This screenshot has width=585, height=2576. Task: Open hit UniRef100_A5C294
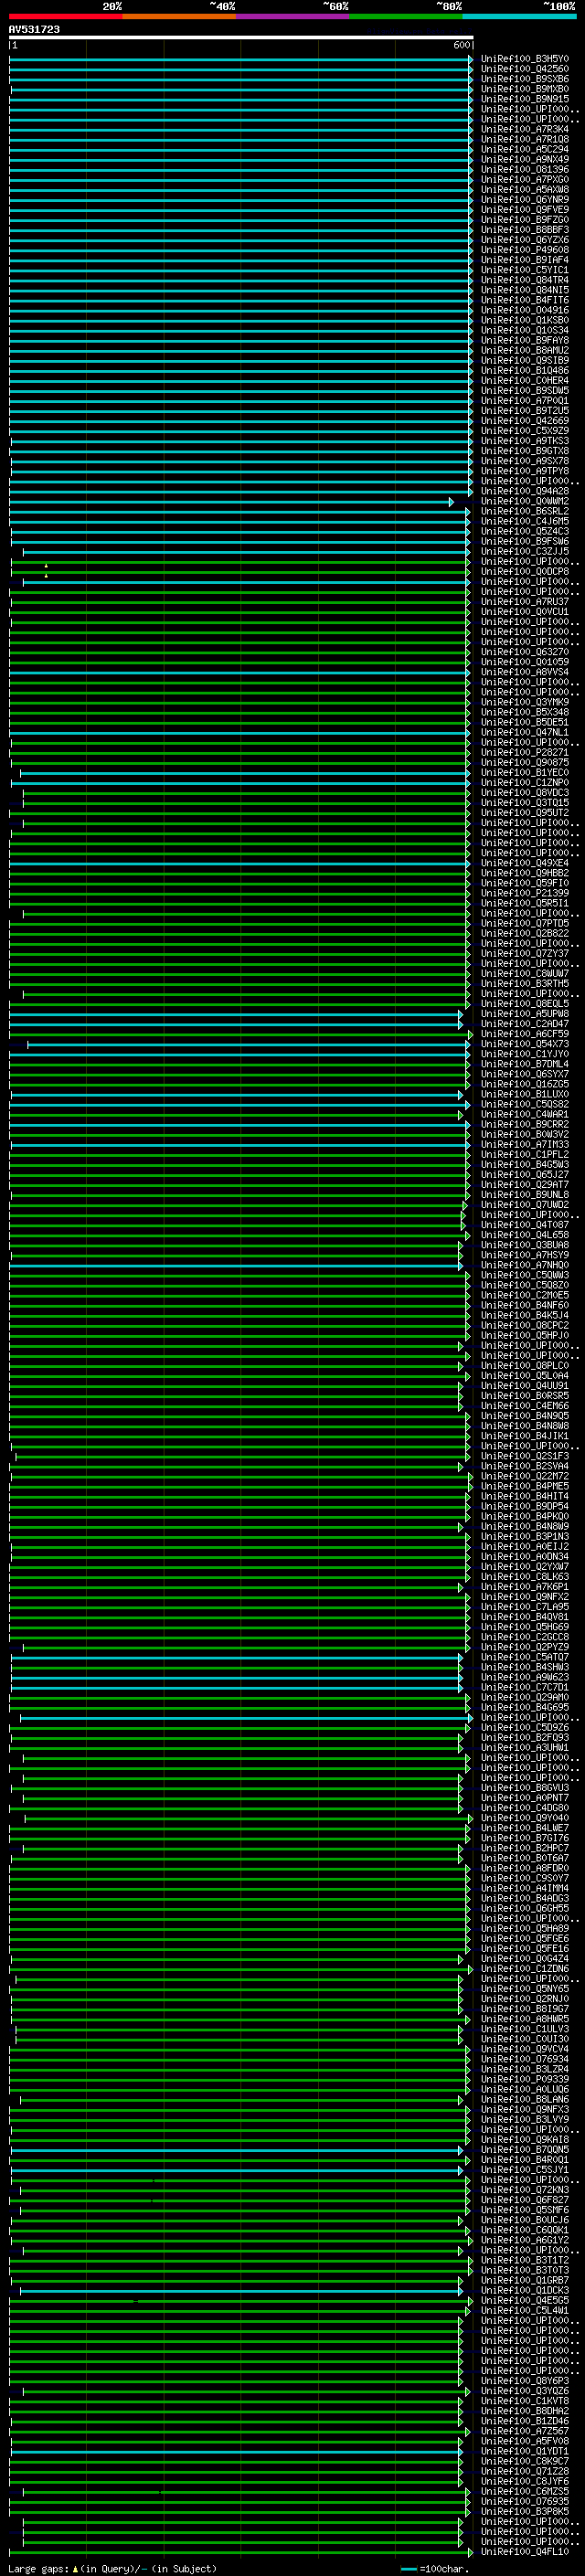pos(525,149)
